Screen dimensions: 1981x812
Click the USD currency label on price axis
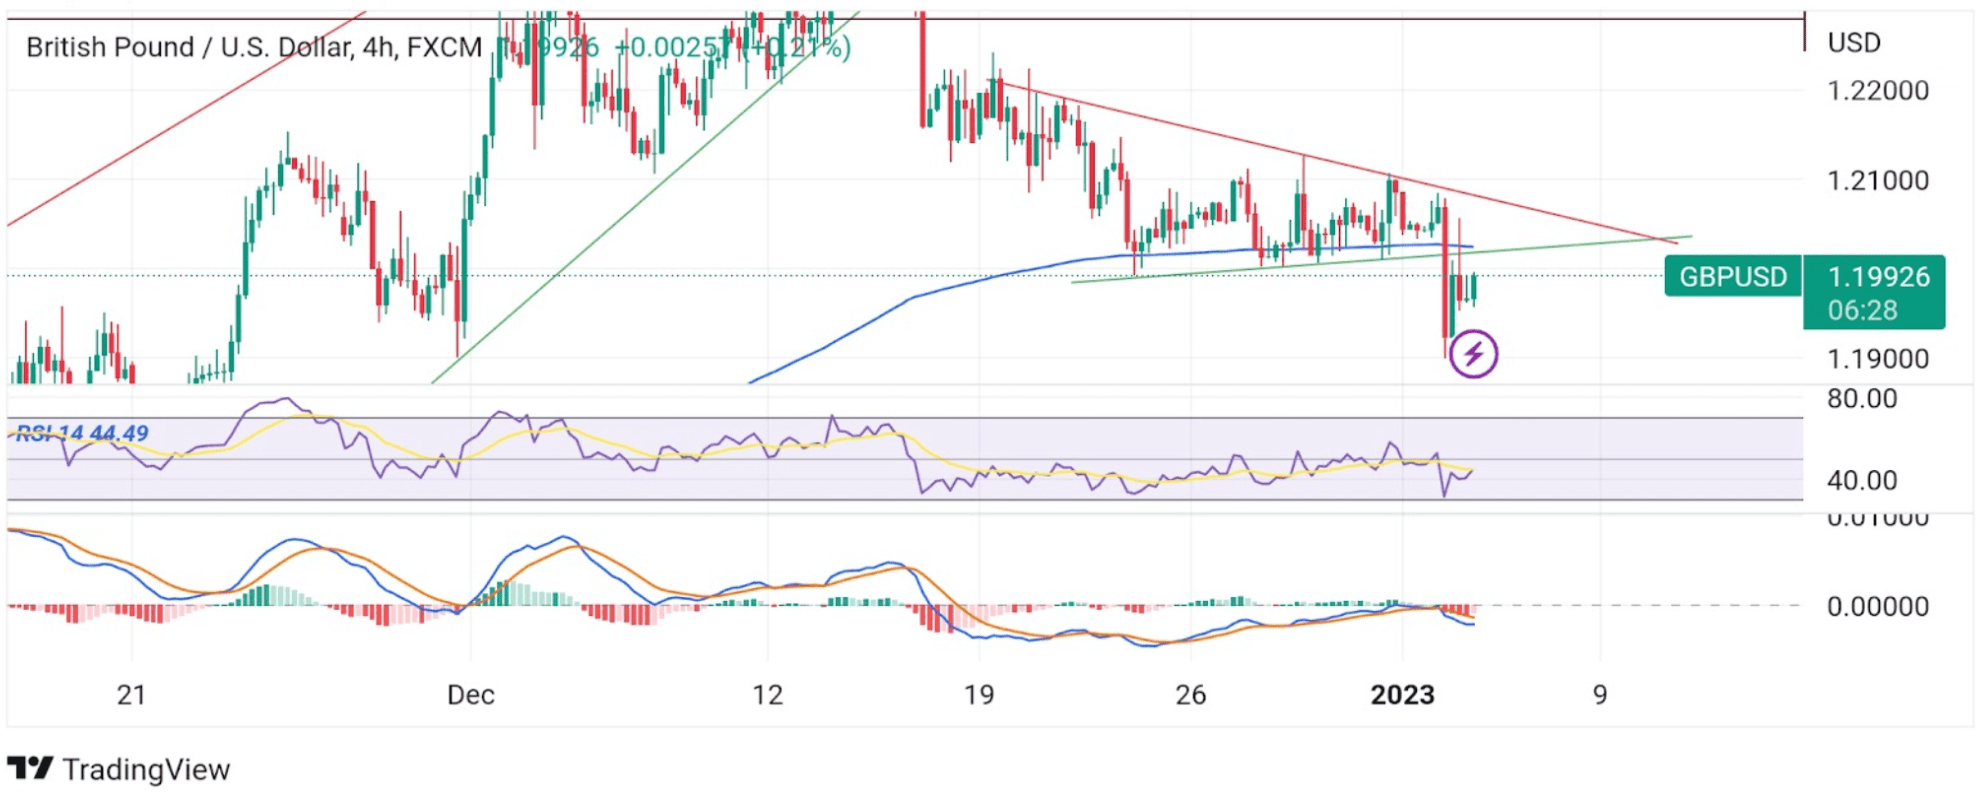coord(1854,43)
